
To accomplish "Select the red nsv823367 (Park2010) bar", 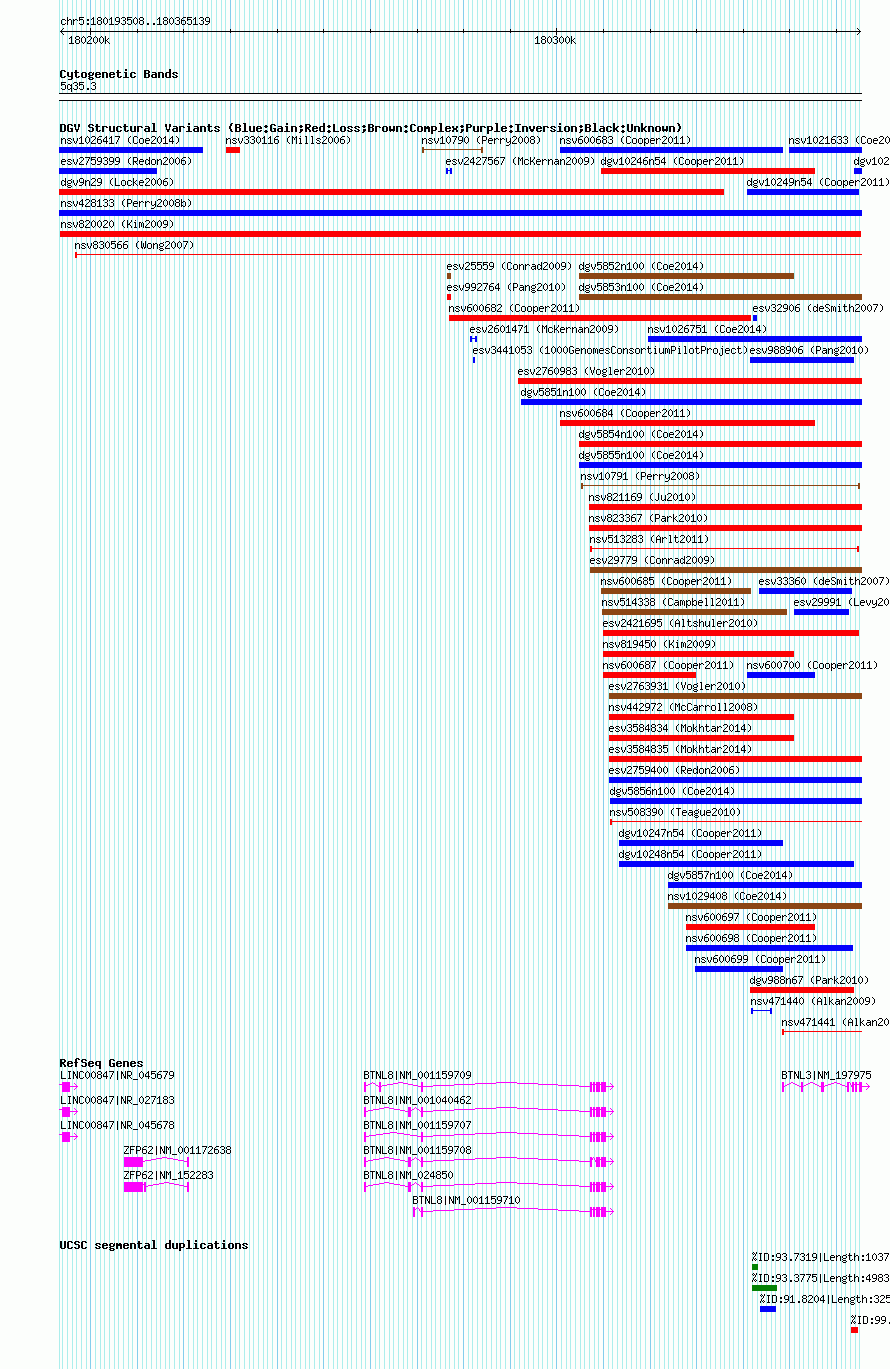I will coord(725,528).
